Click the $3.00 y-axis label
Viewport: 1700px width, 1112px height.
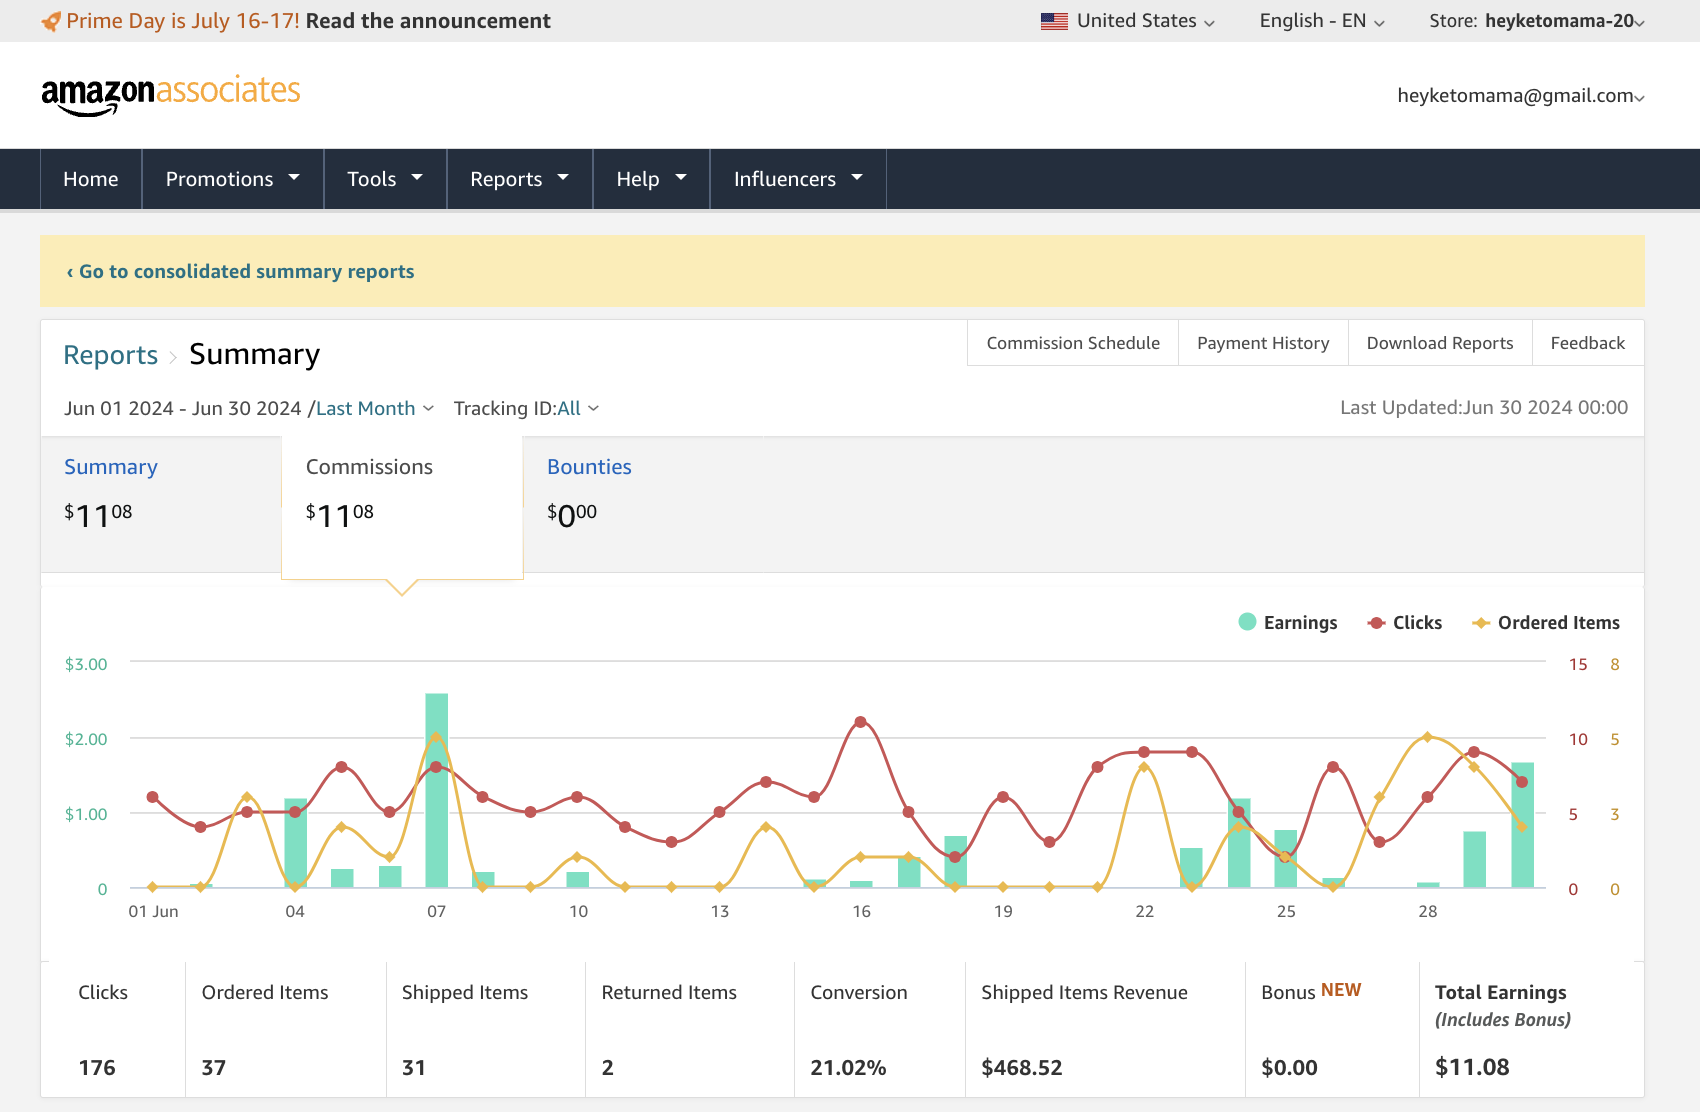pyautogui.click(x=86, y=664)
